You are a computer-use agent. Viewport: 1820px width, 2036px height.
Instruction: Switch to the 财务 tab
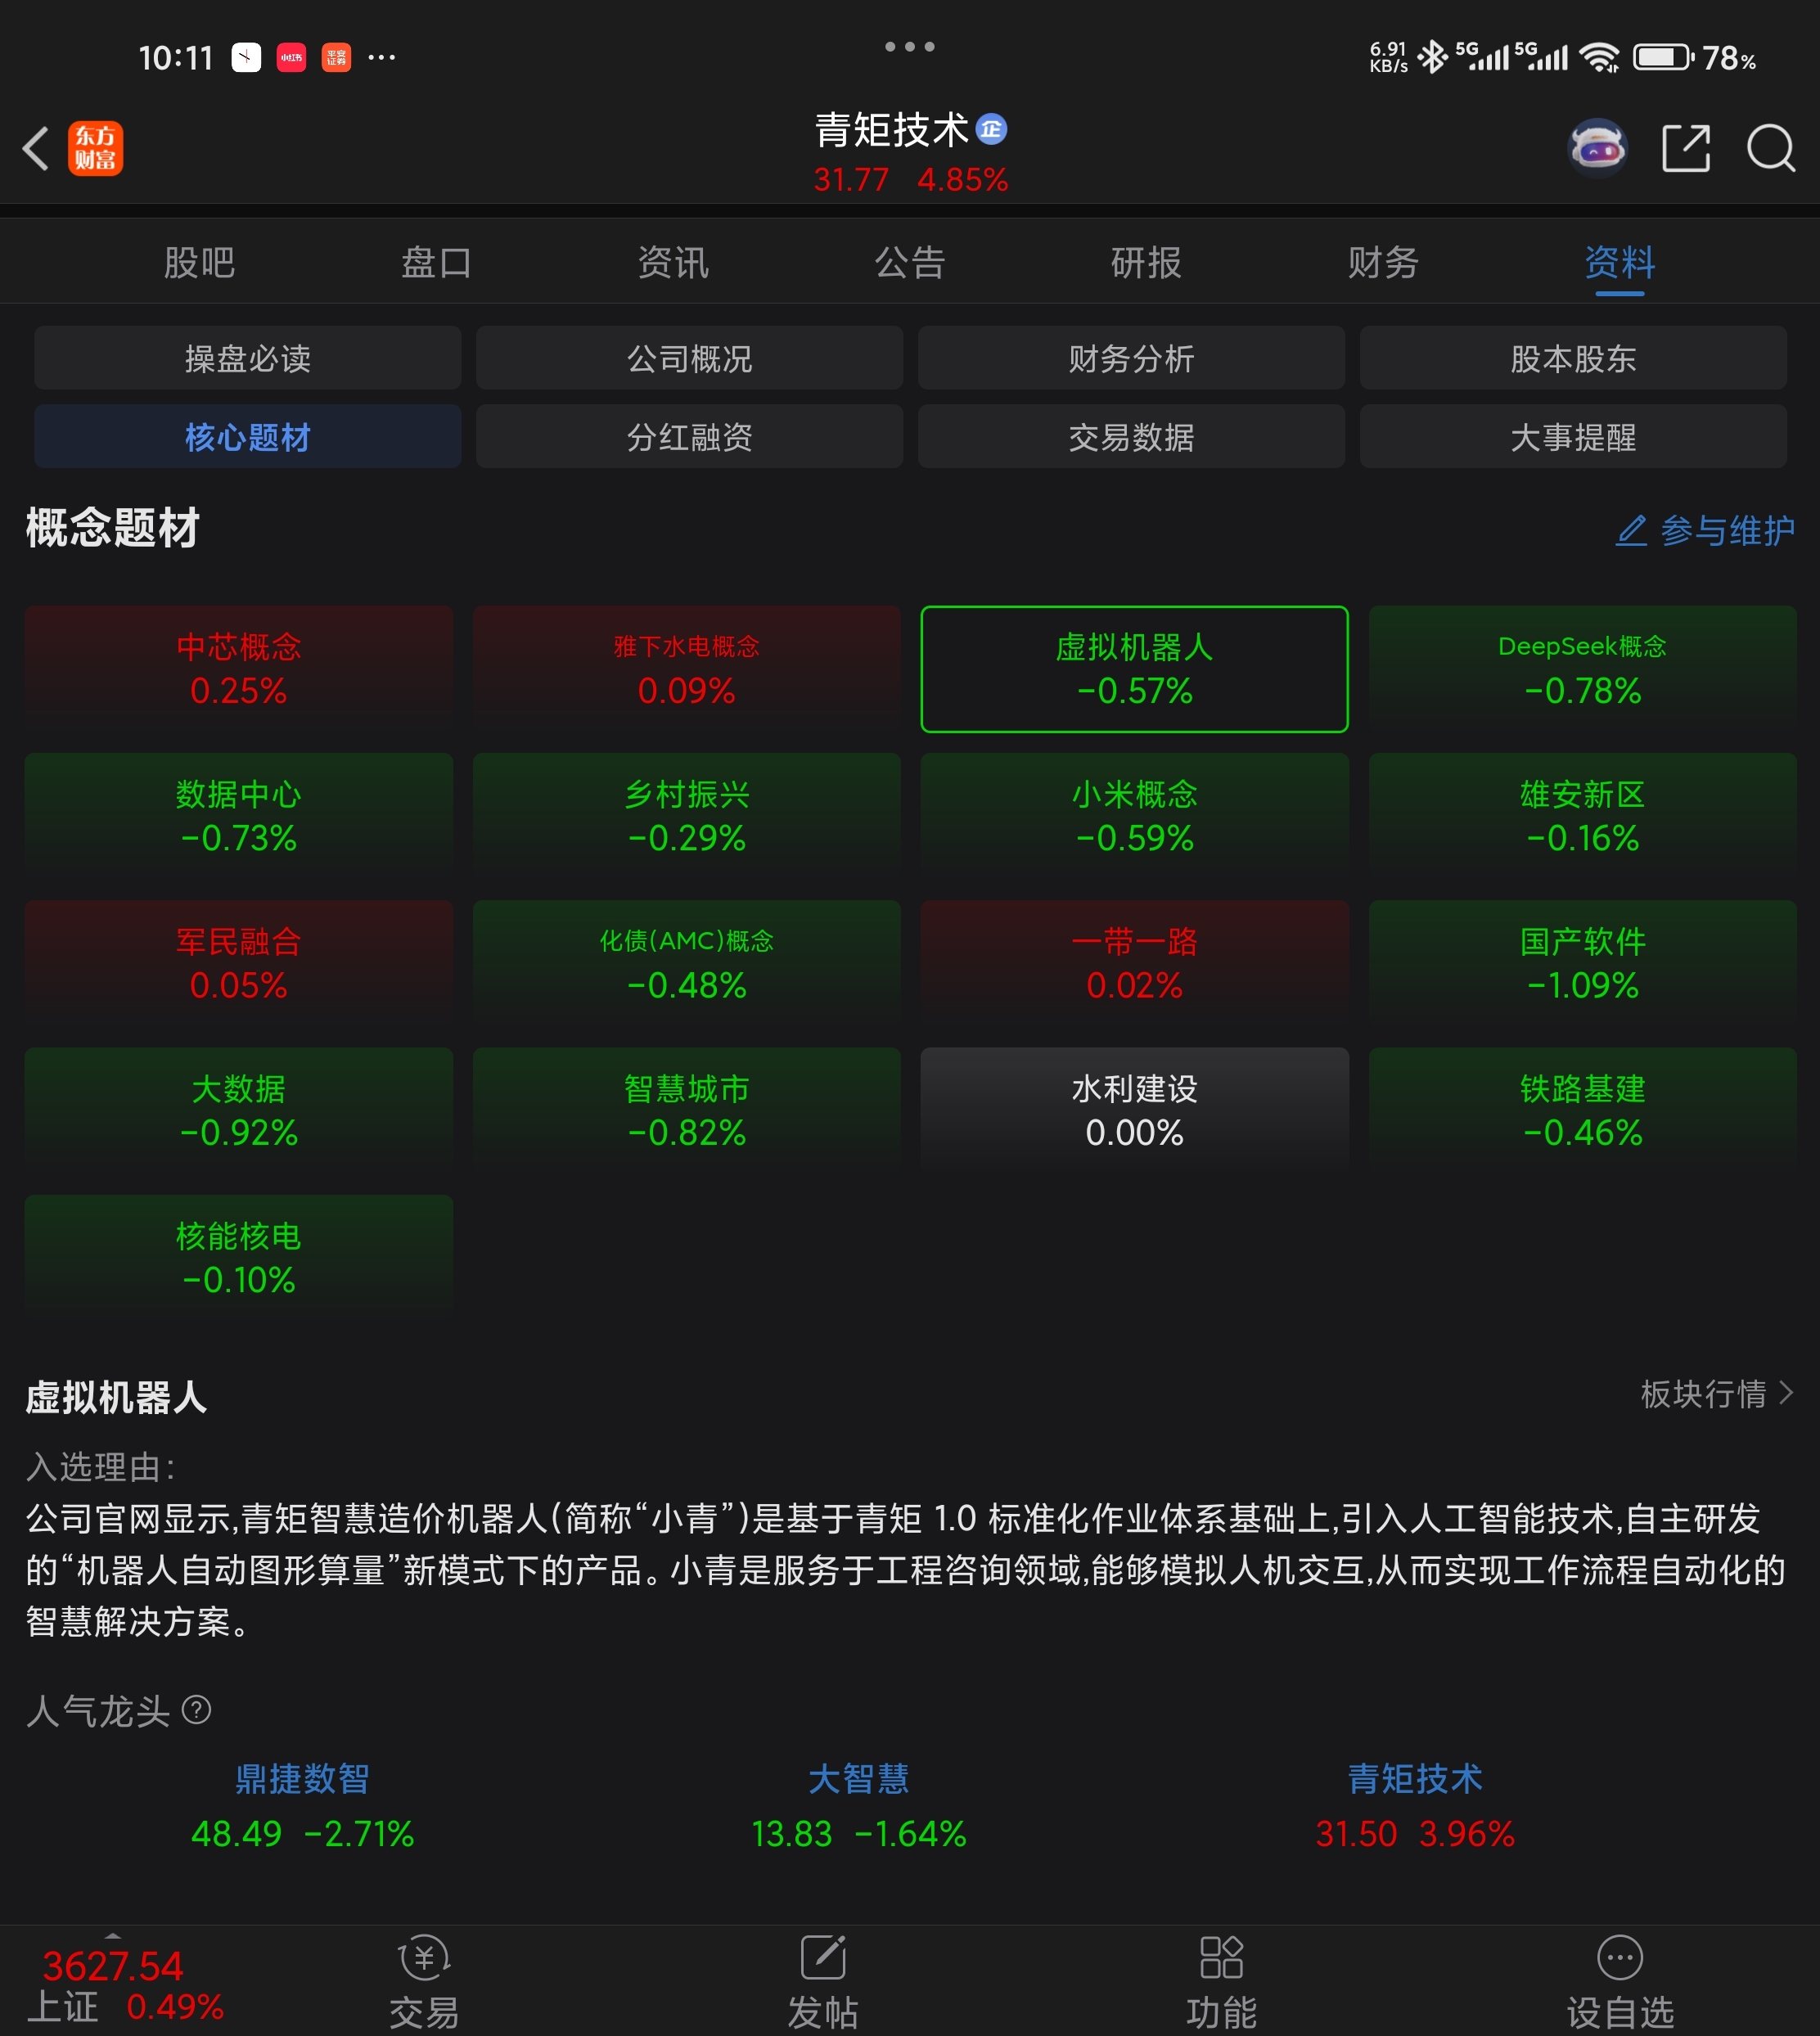click(x=1383, y=263)
